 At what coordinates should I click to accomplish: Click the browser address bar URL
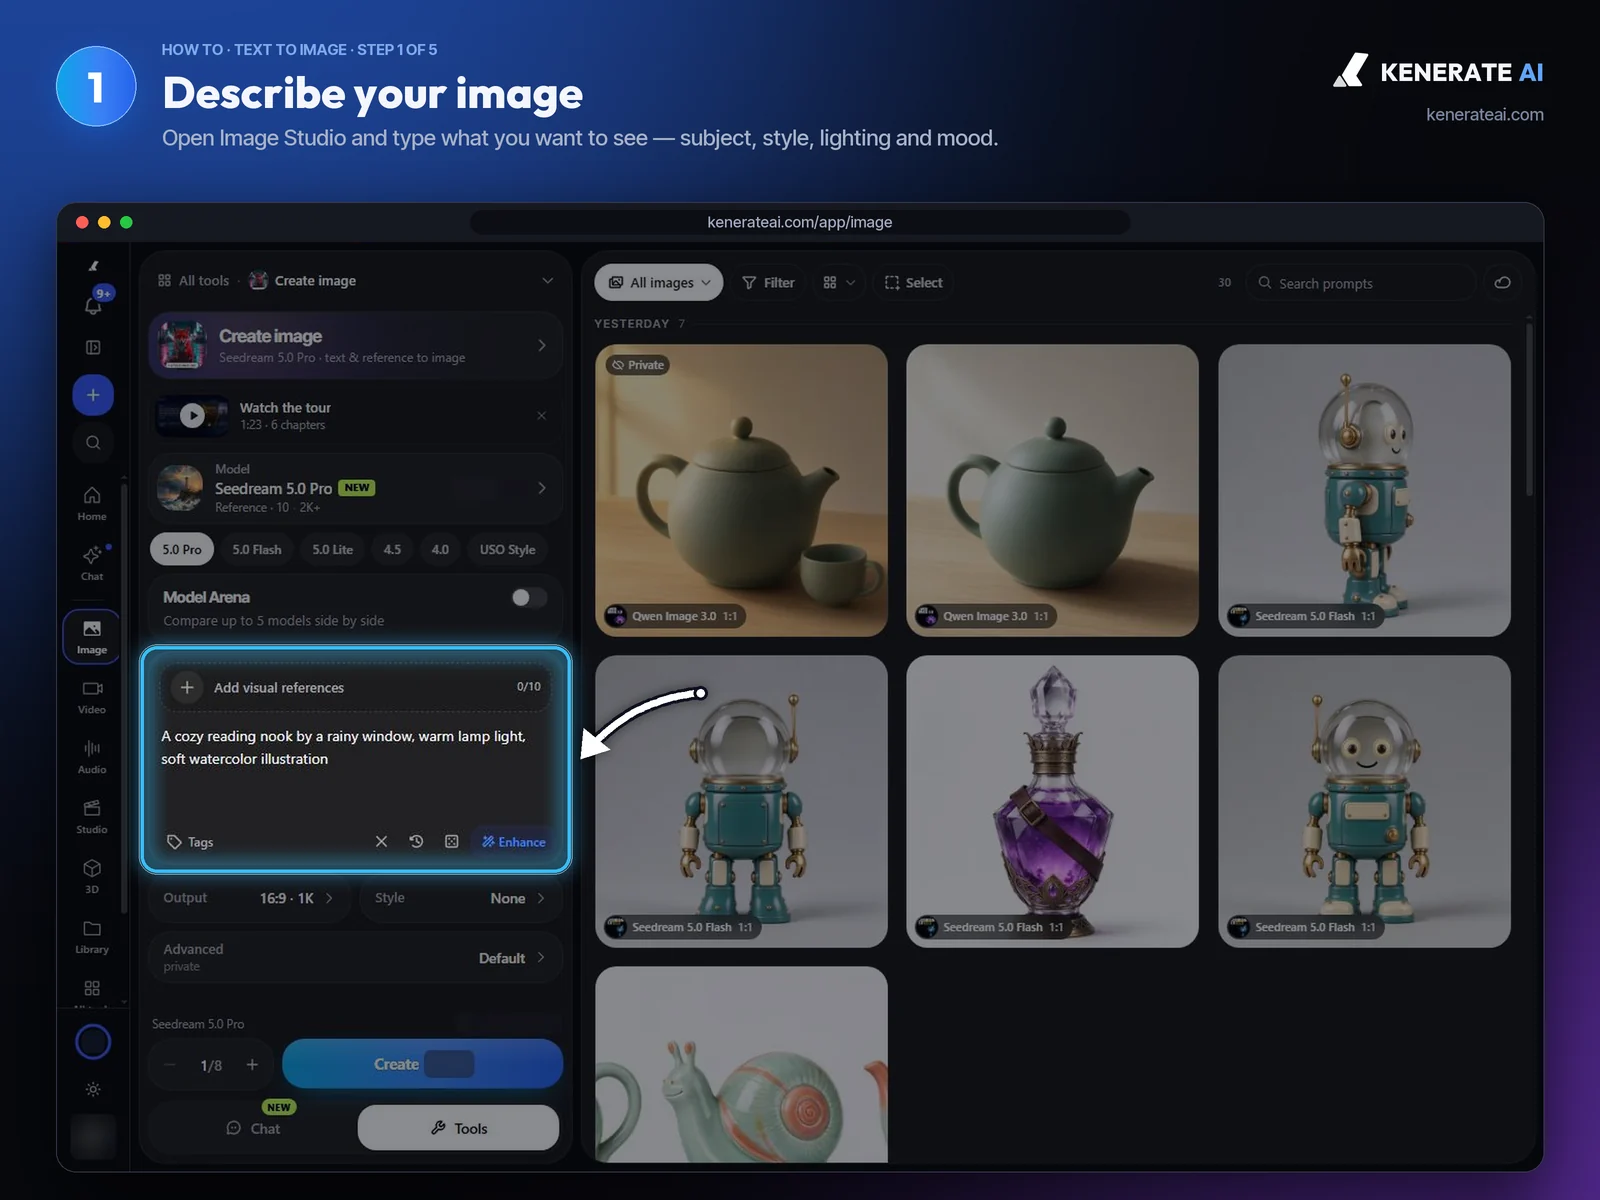(x=800, y=222)
